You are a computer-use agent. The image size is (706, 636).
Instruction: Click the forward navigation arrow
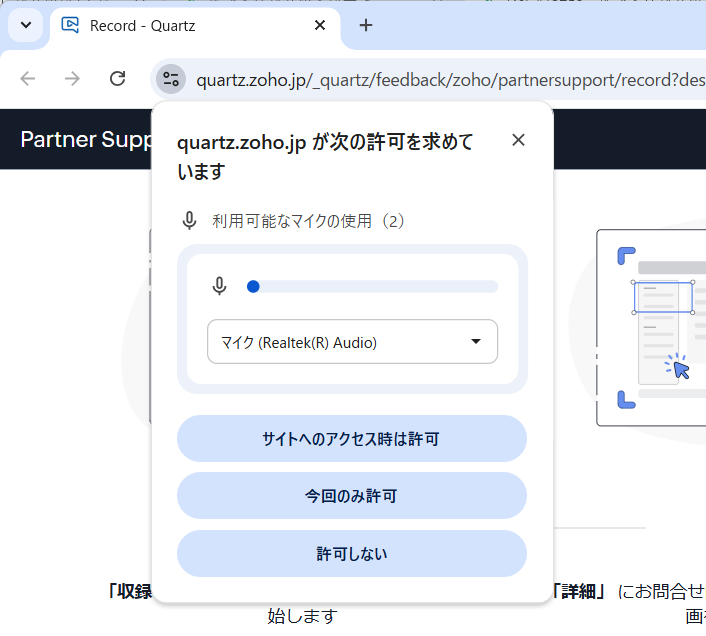pos(72,79)
